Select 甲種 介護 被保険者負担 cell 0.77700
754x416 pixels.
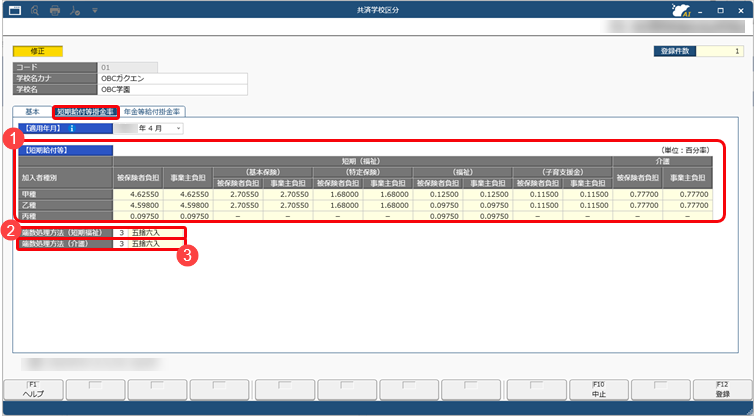coord(638,194)
